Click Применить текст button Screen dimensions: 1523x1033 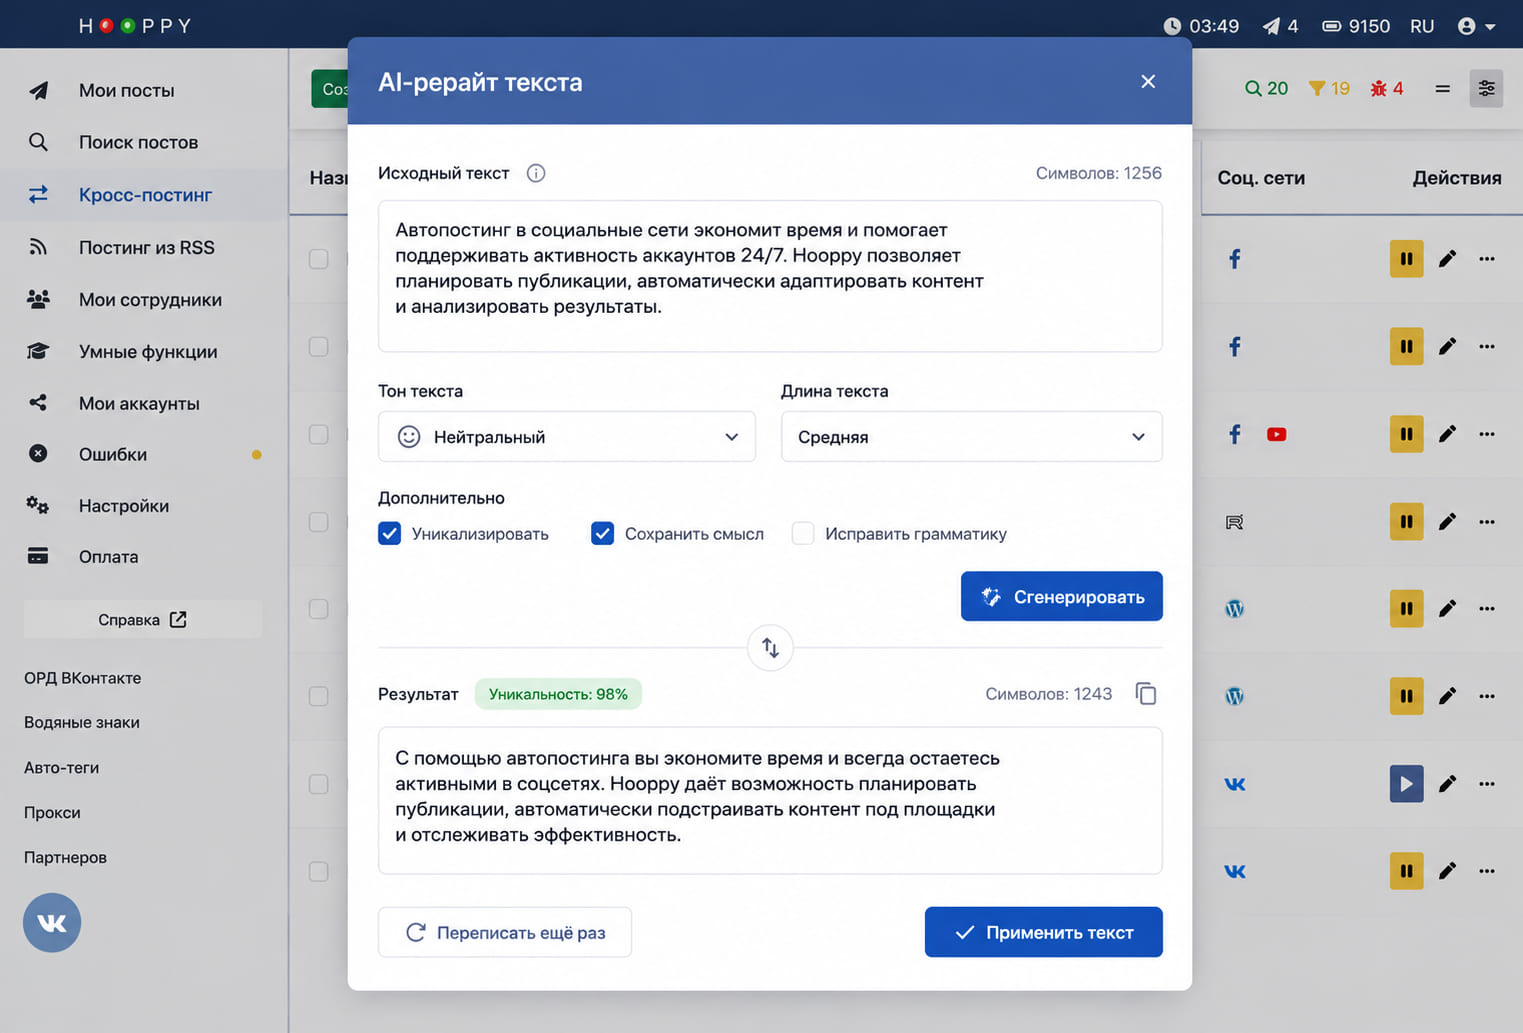coord(1043,932)
